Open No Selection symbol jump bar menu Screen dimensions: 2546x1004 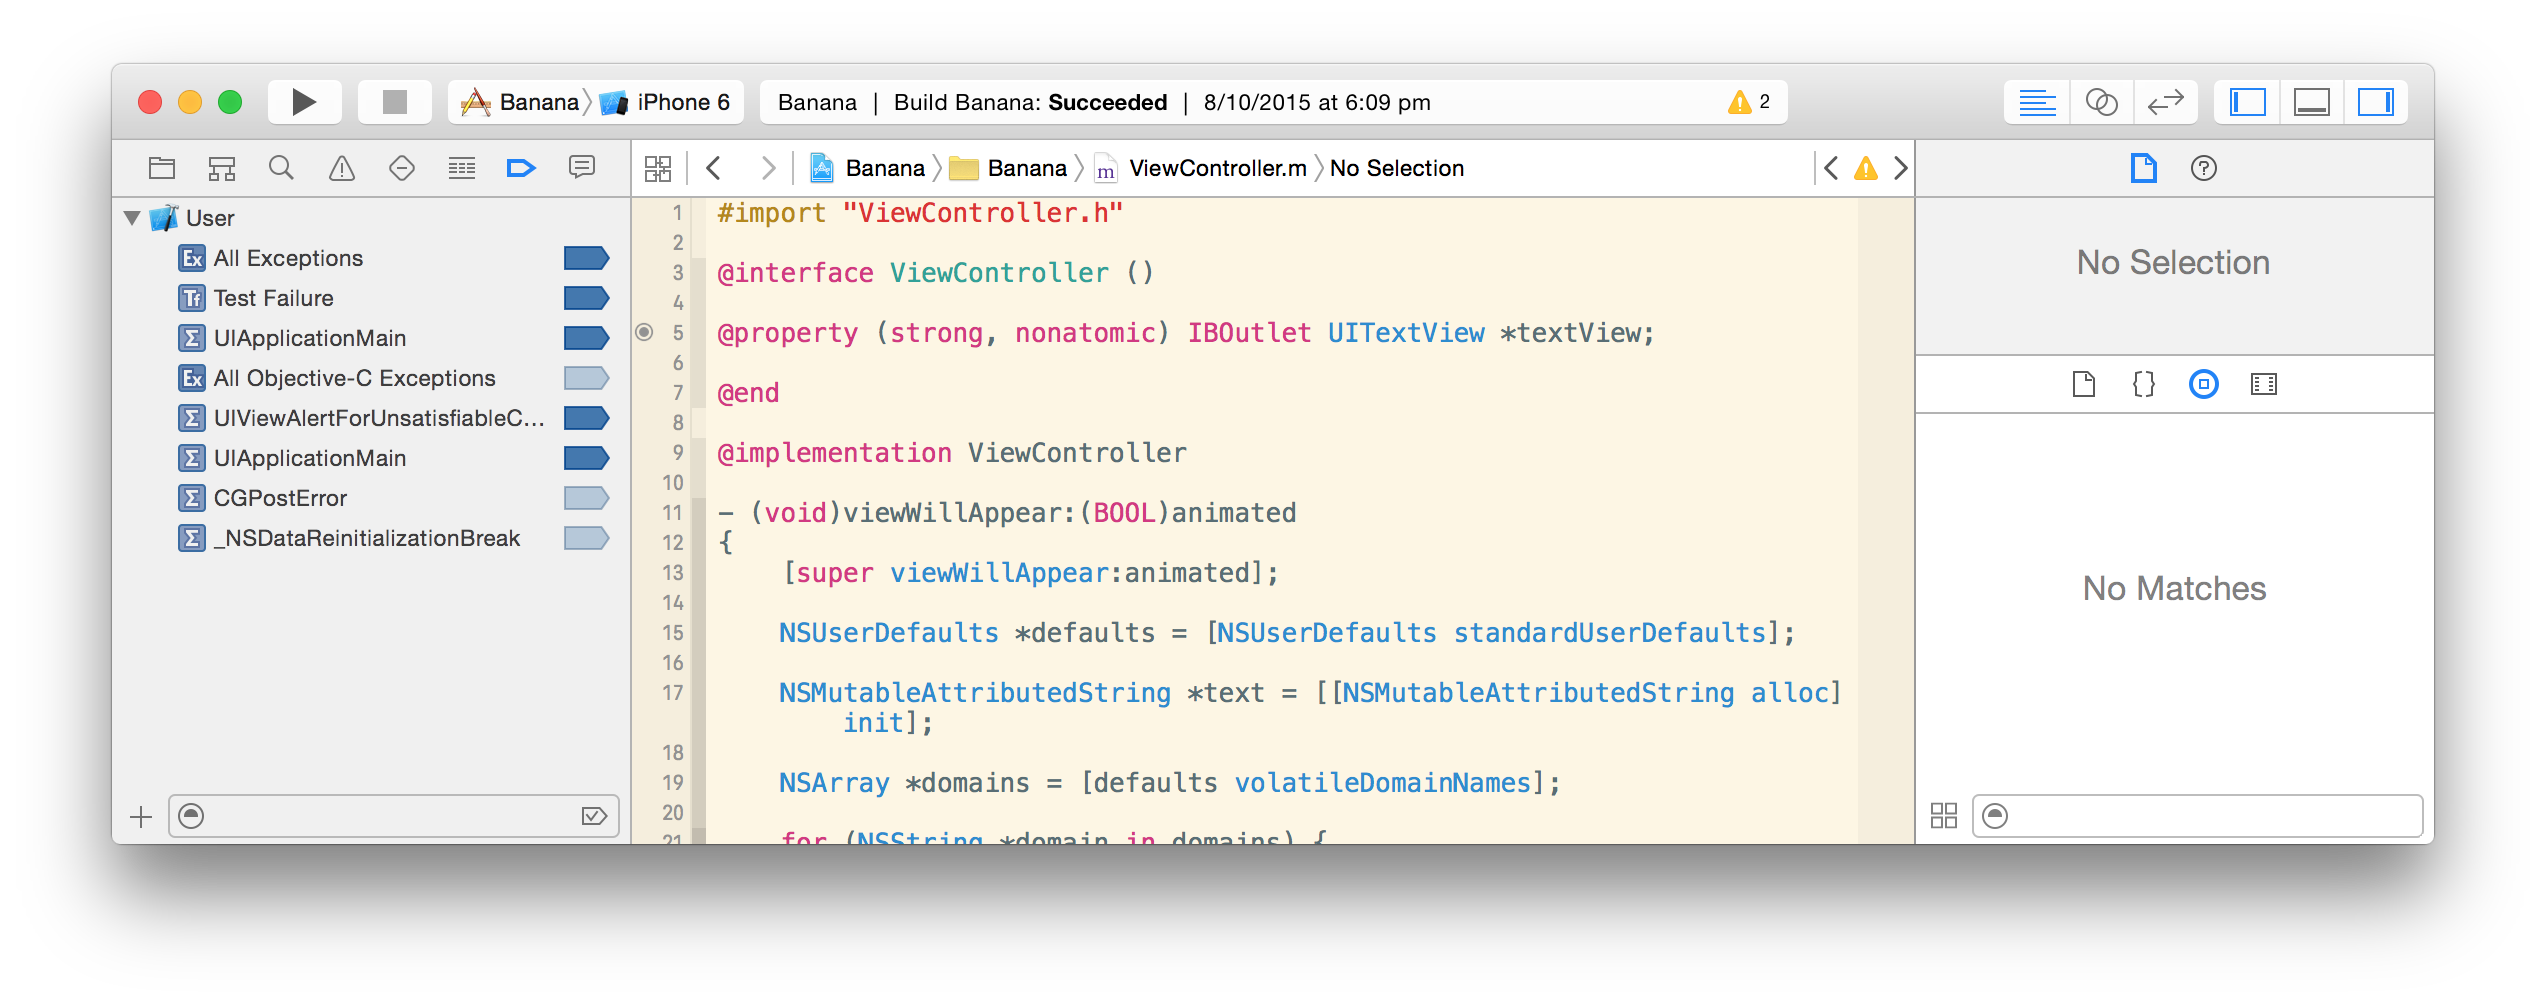tap(1397, 168)
